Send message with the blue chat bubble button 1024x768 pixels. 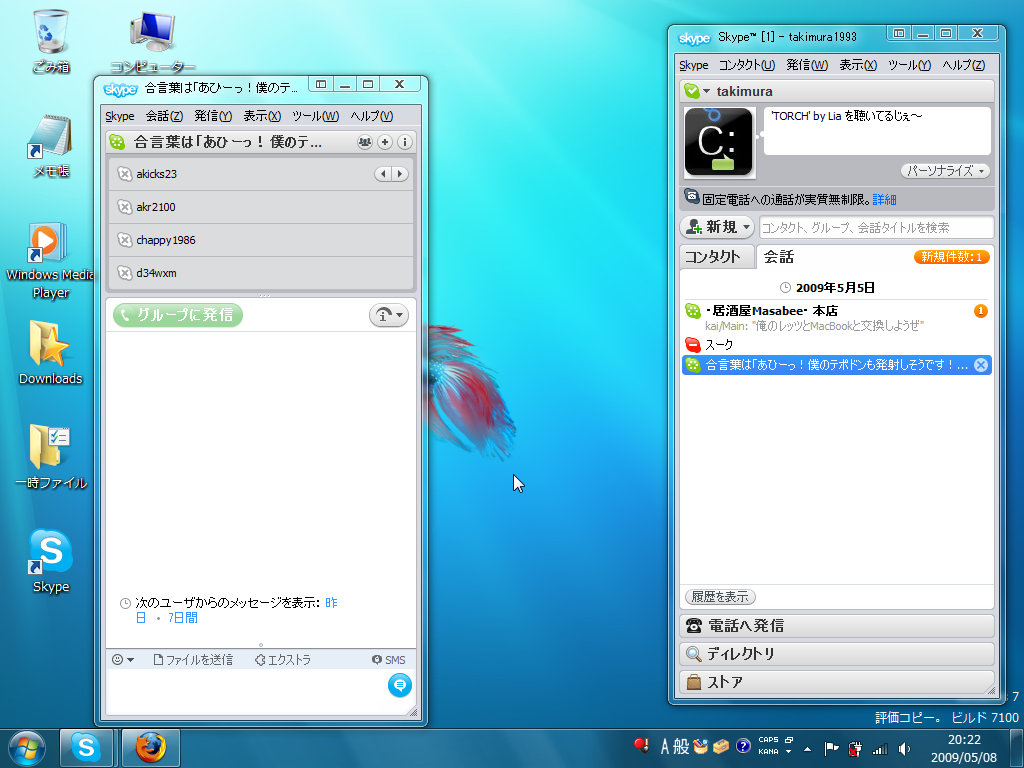click(x=400, y=684)
